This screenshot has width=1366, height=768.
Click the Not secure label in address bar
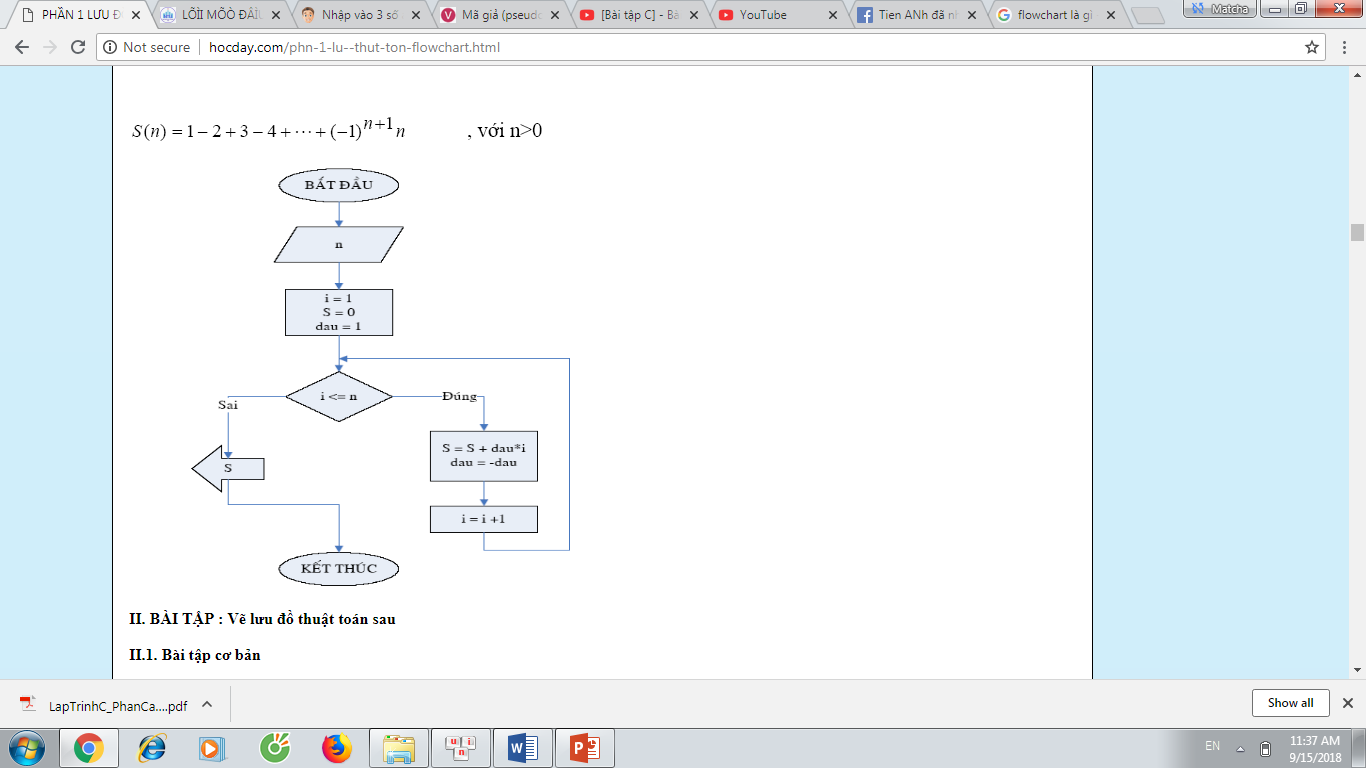tap(156, 47)
